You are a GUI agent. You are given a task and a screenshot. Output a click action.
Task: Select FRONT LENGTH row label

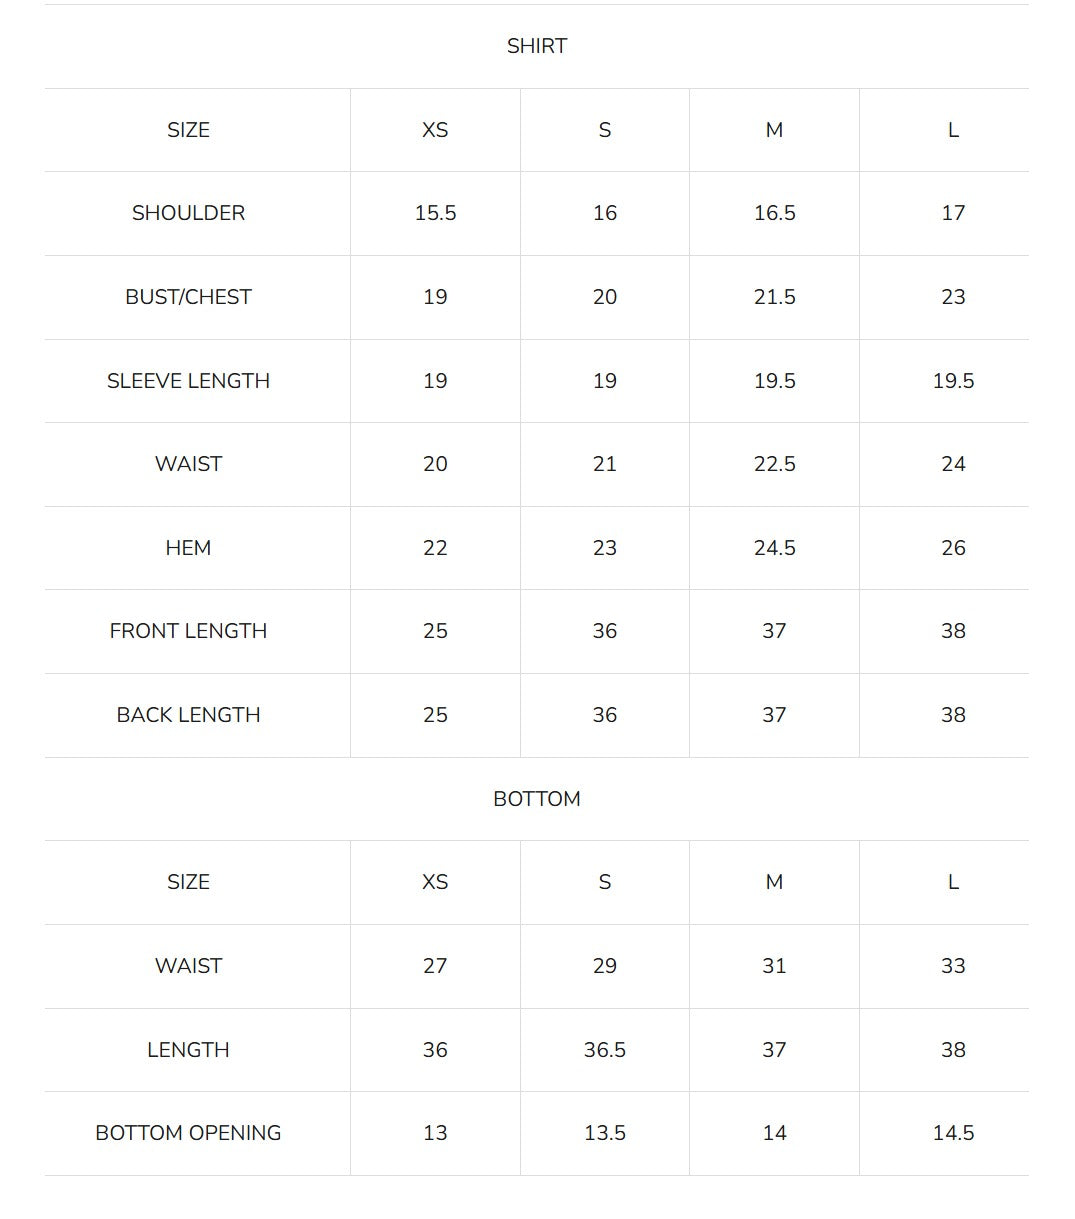(188, 631)
